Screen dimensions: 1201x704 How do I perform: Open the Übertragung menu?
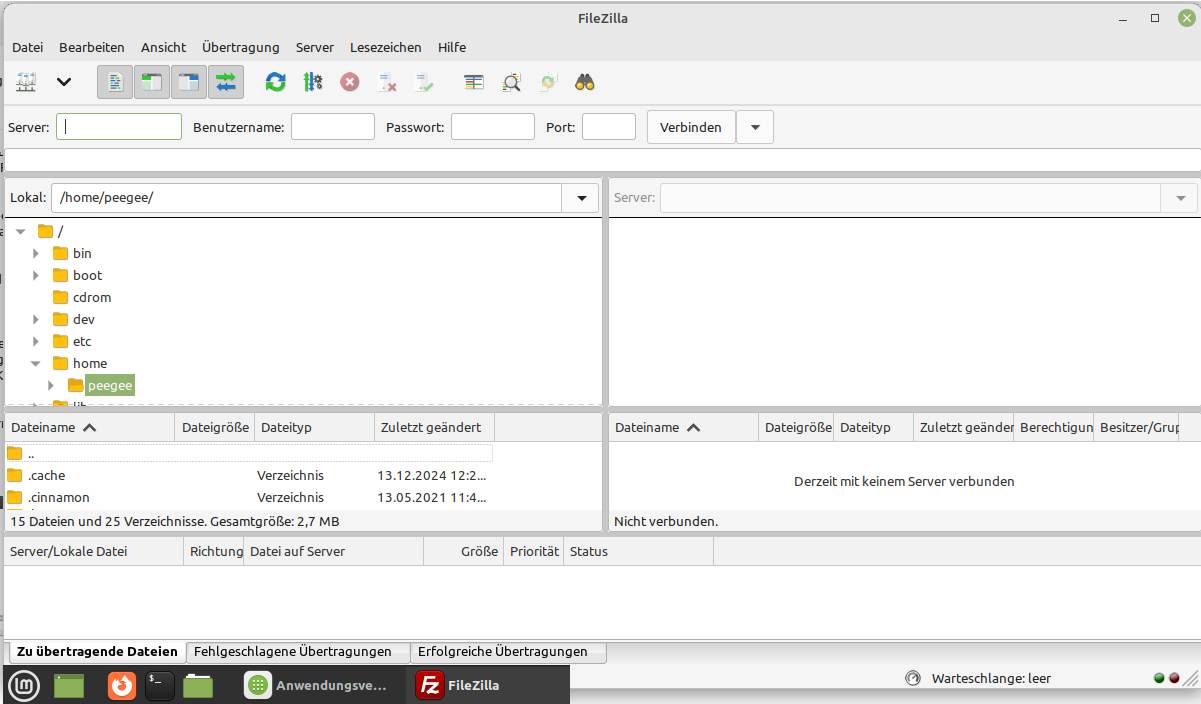click(x=240, y=47)
